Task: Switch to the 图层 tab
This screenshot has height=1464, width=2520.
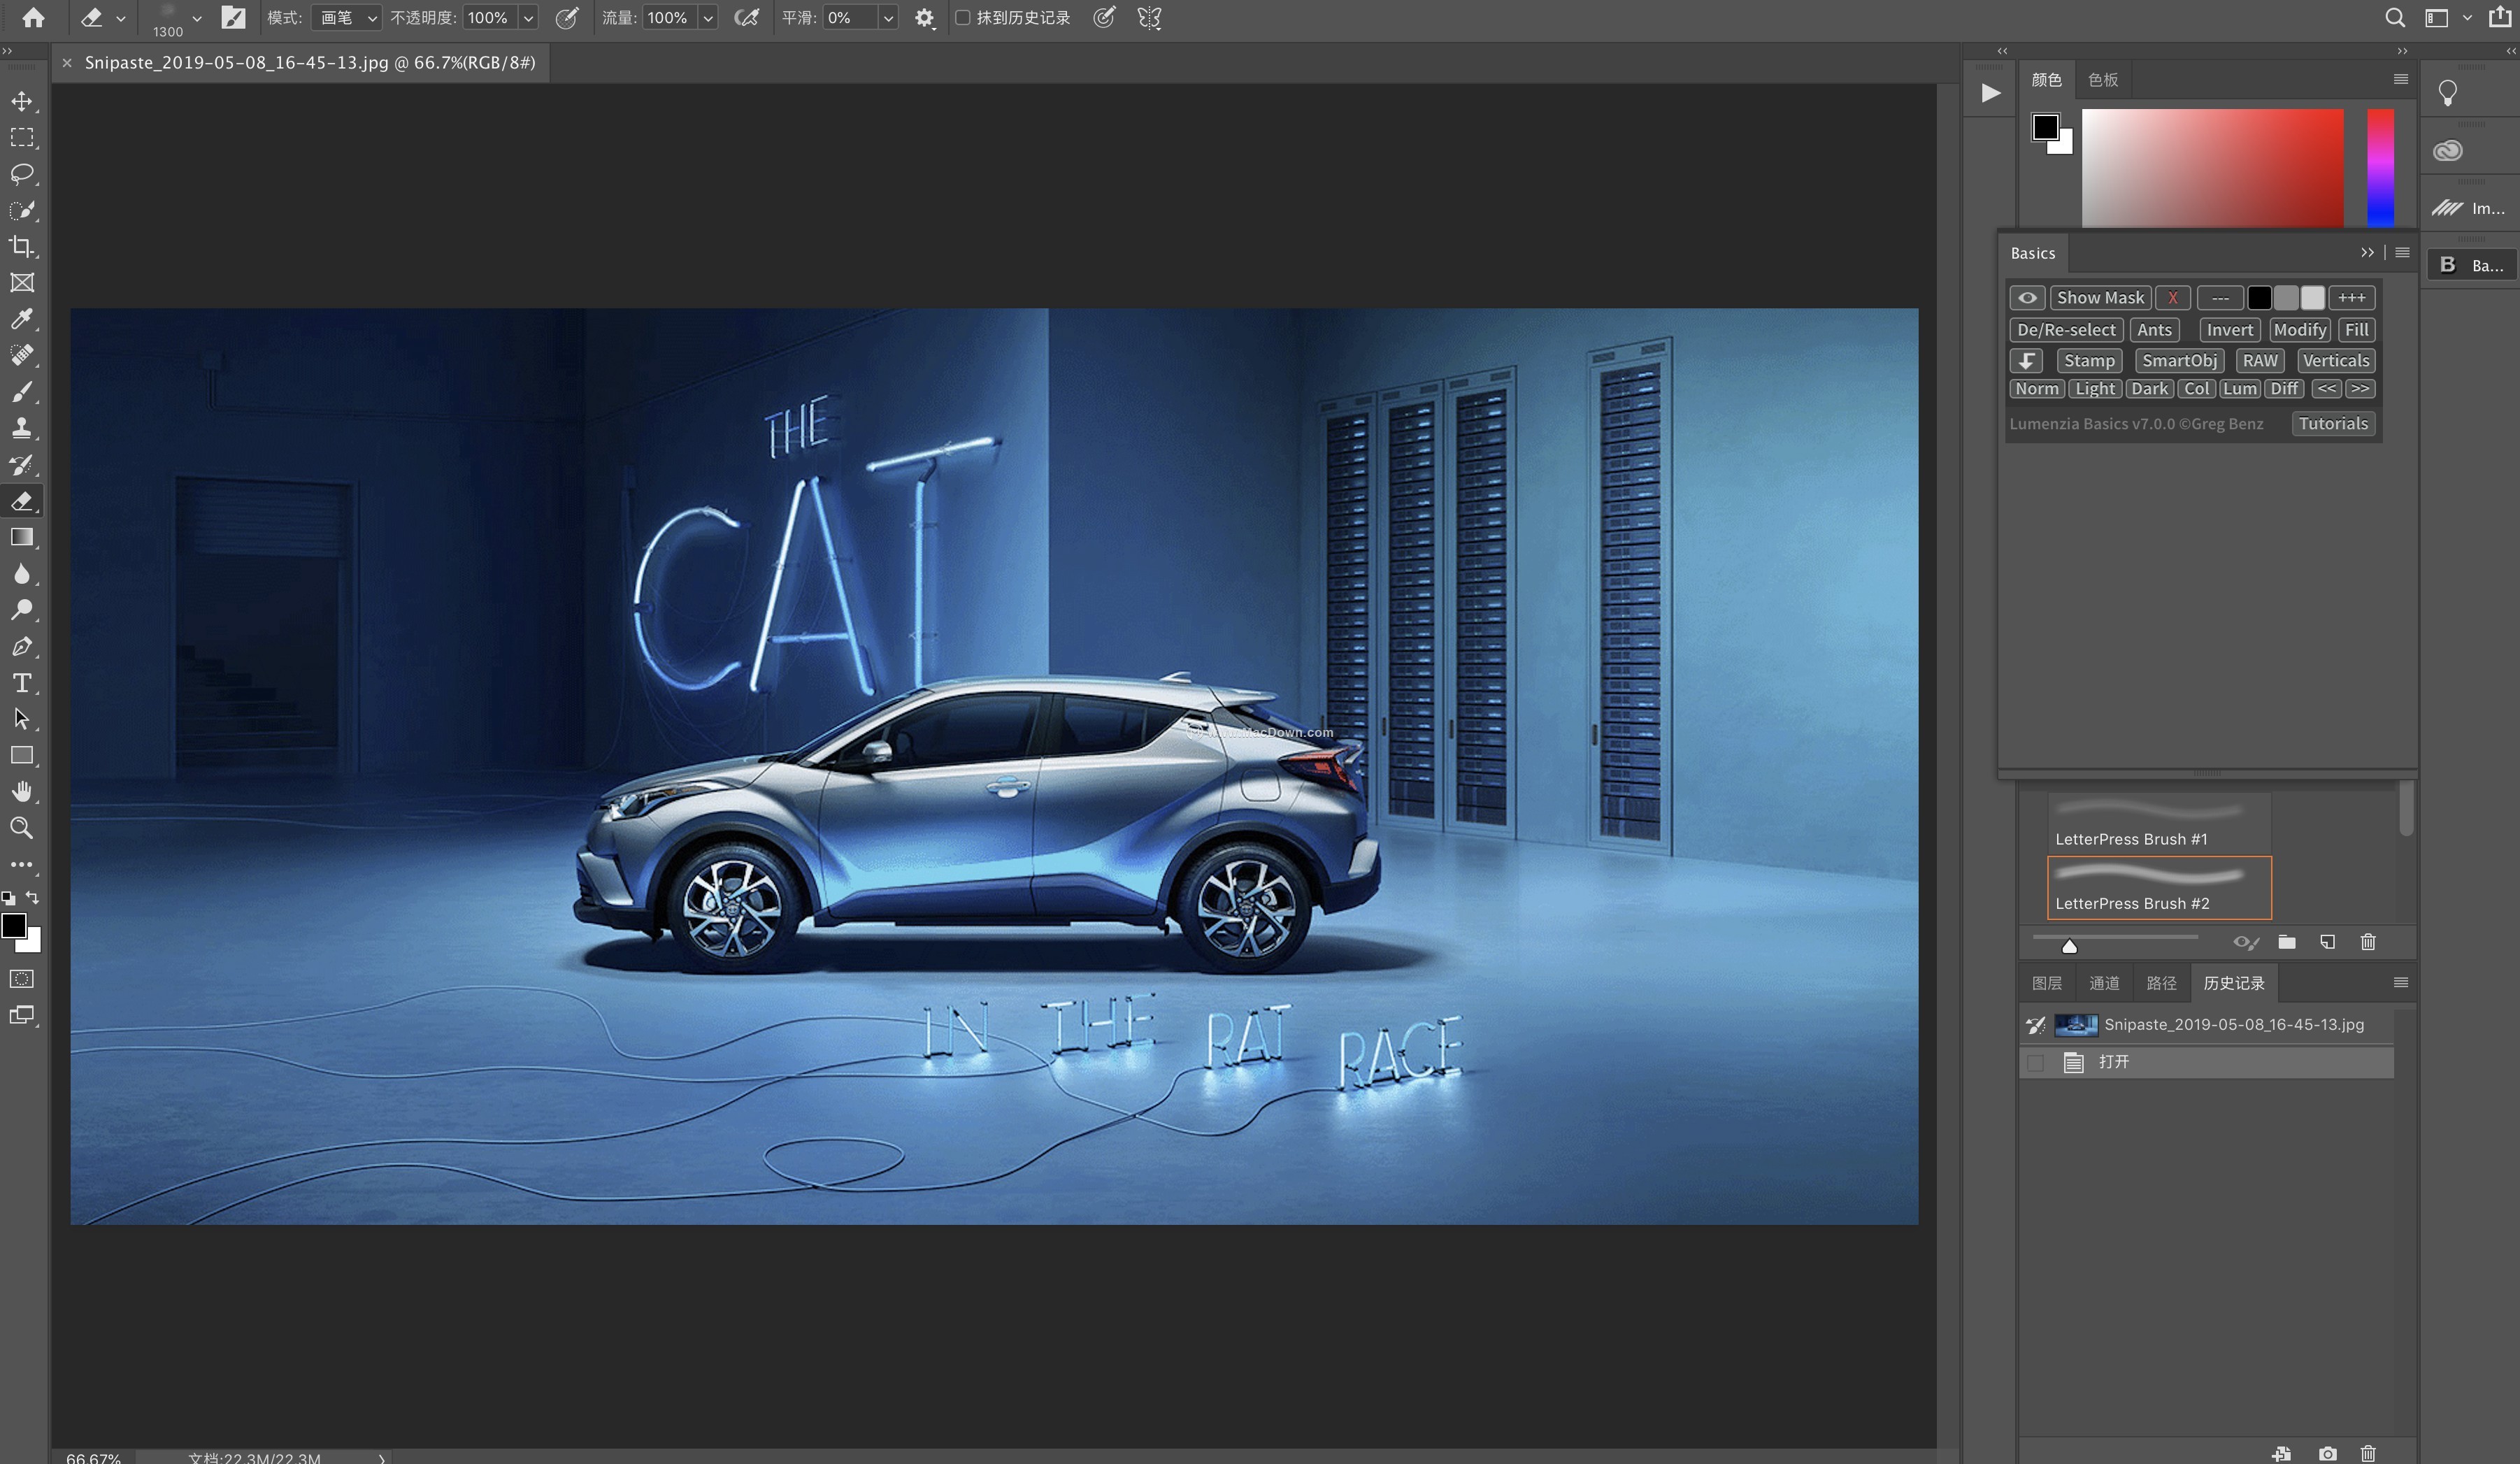Action: pos(2046,983)
